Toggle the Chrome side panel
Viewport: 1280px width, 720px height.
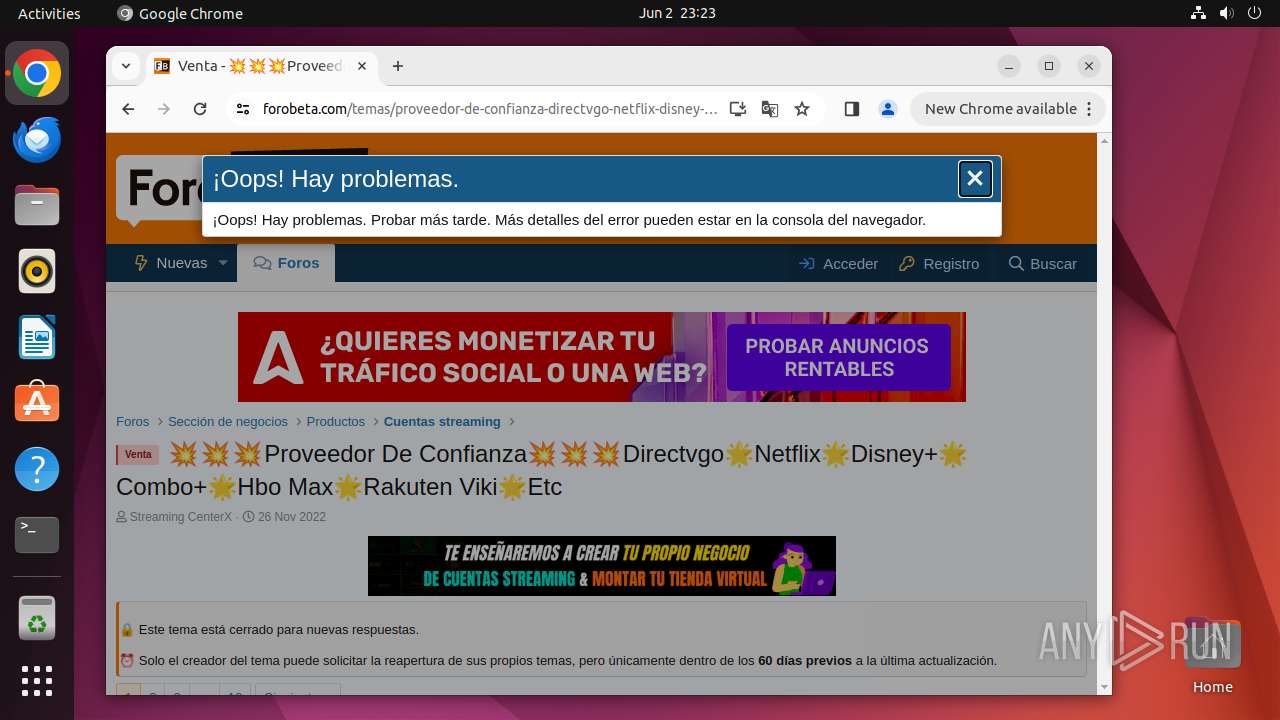tap(852, 109)
